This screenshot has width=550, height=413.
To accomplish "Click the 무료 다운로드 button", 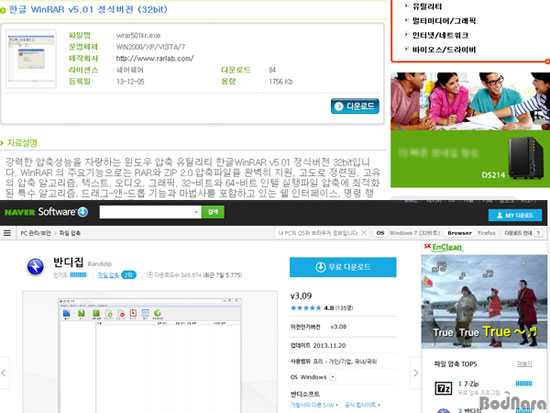I will pos(343,267).
